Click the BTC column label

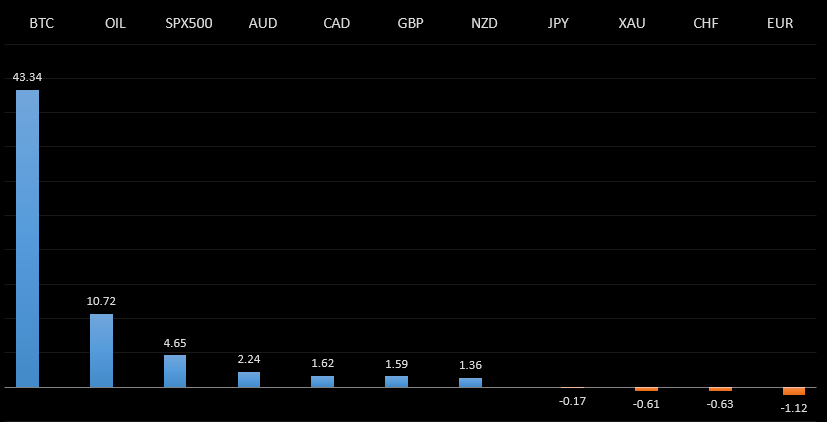41,23
